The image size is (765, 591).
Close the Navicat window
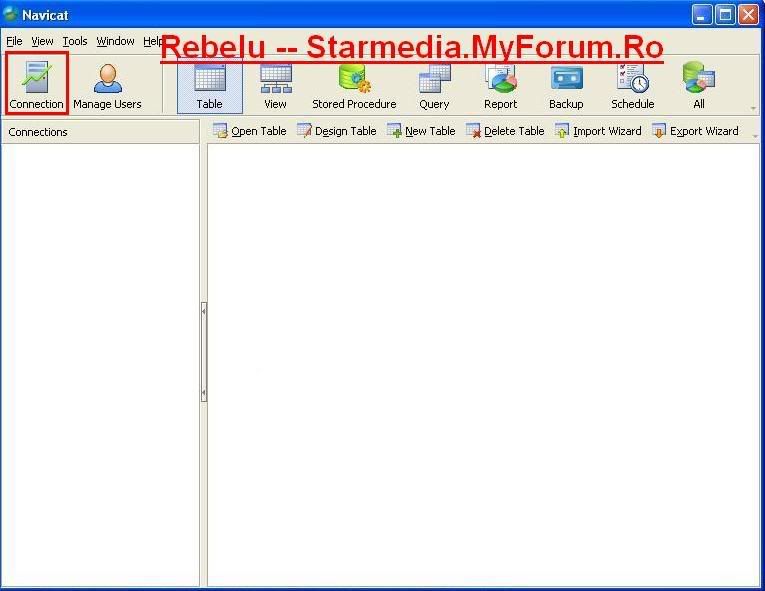[748, 15]
